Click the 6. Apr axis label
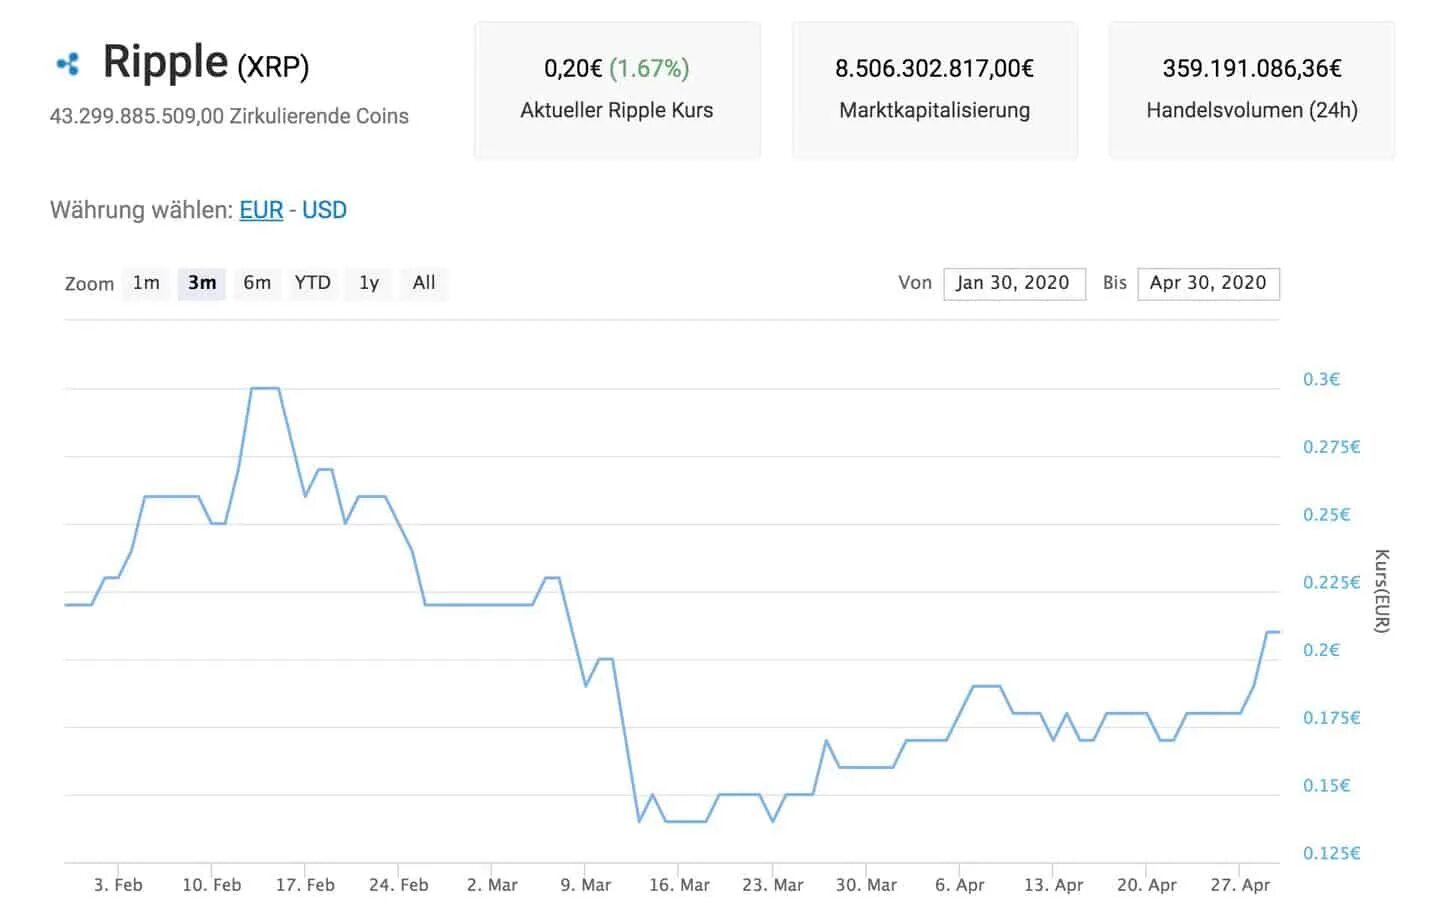Screen dimensions: 1446x924 [960, 885]
